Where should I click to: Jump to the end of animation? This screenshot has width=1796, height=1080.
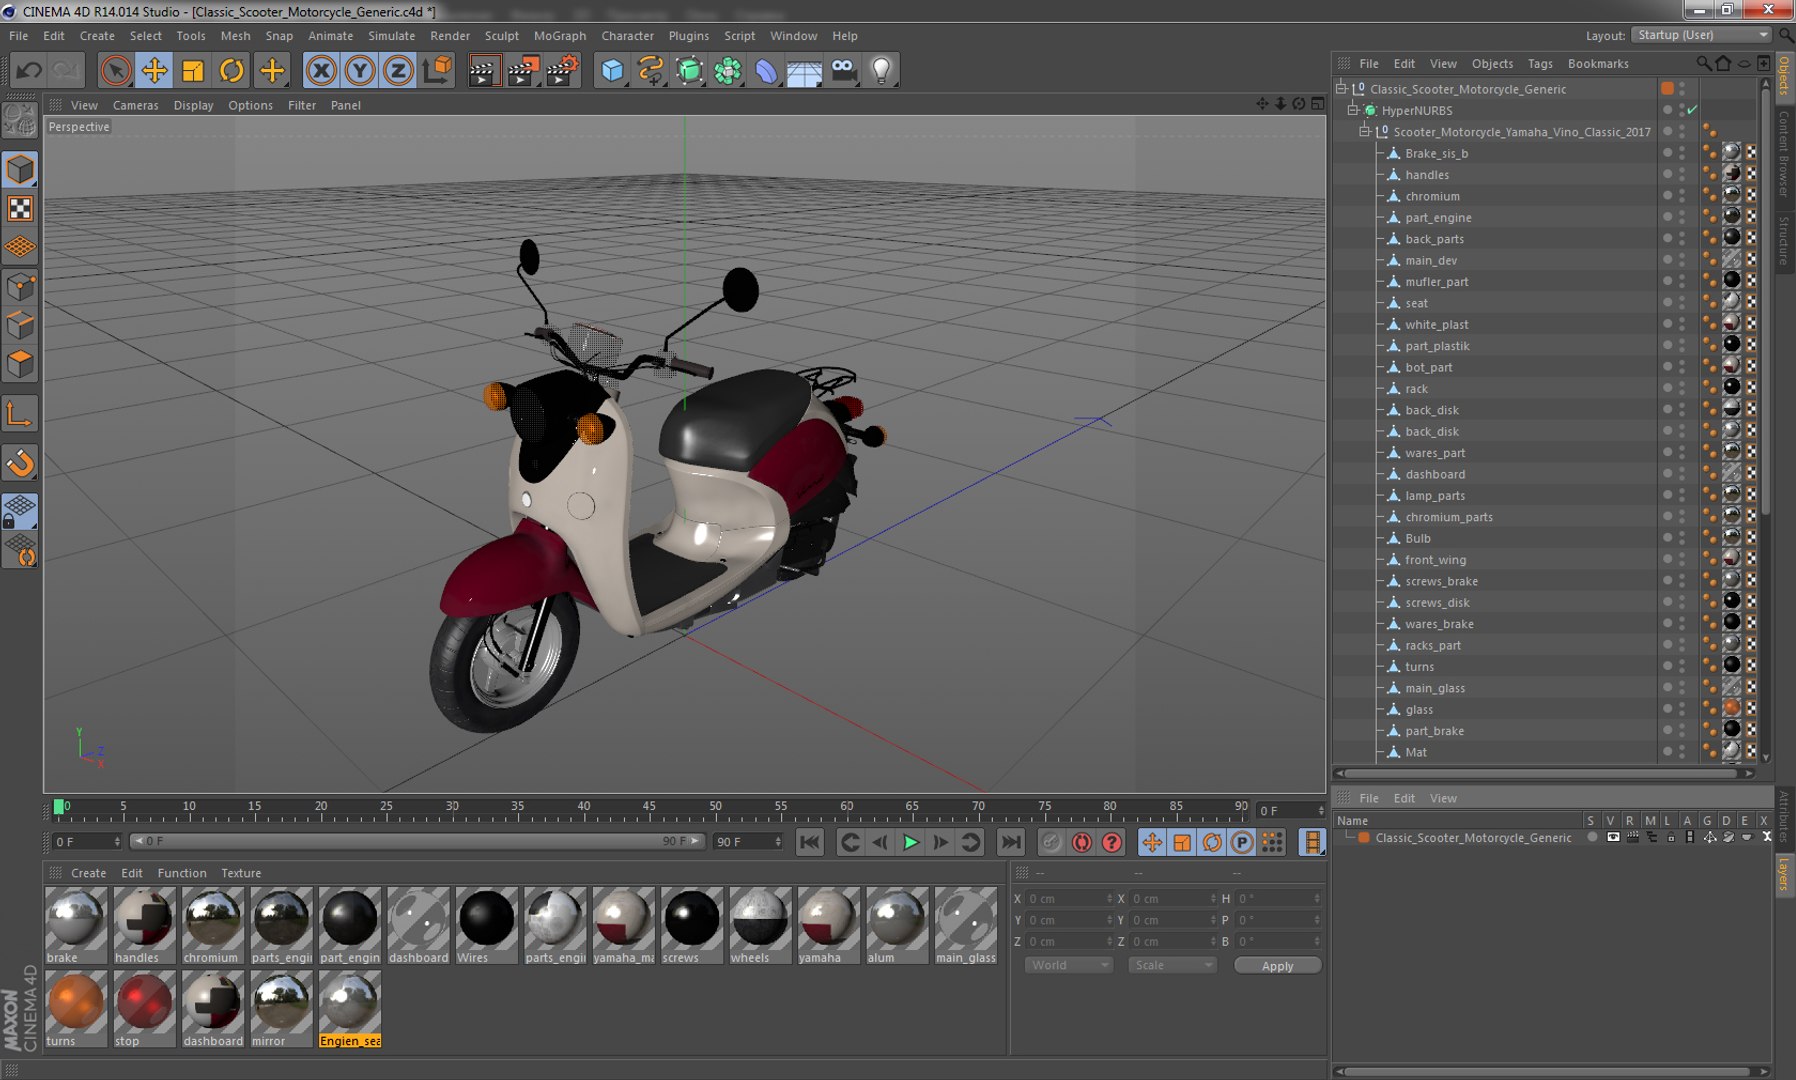(1010, 842)
